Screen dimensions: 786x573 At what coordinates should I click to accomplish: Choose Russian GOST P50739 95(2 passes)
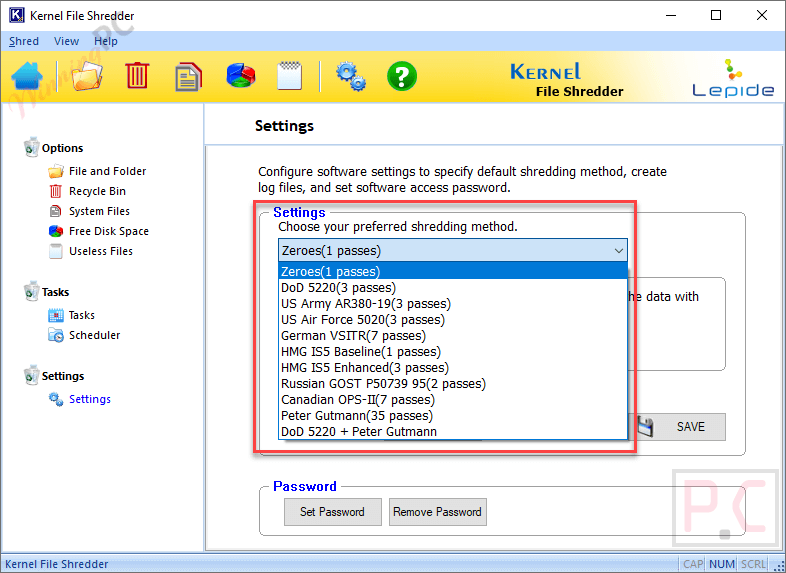(x=453, y=384)
